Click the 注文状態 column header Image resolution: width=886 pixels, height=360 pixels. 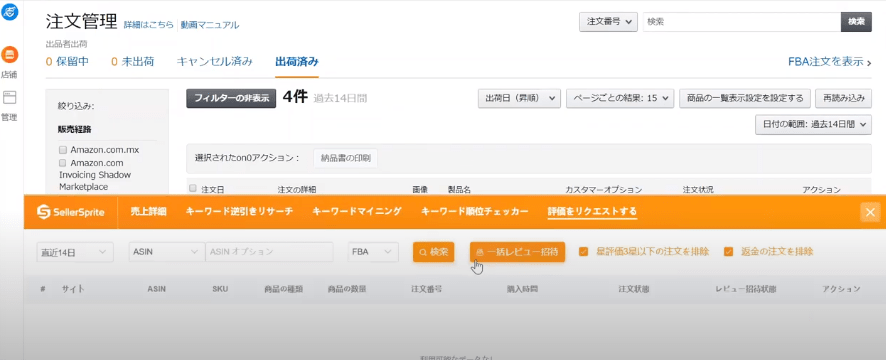(633, 289)
